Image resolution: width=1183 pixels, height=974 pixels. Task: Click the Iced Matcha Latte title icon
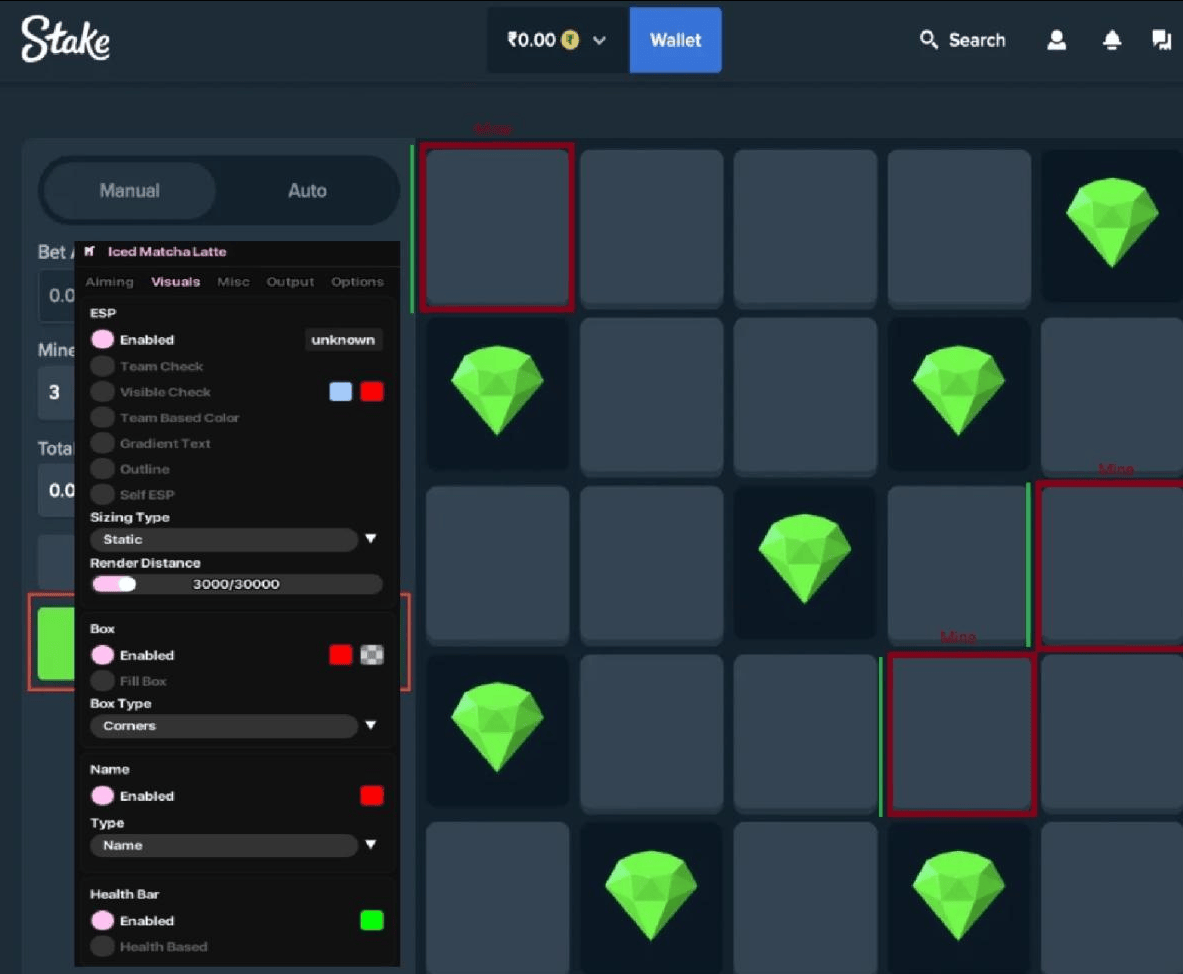[90, 251]
